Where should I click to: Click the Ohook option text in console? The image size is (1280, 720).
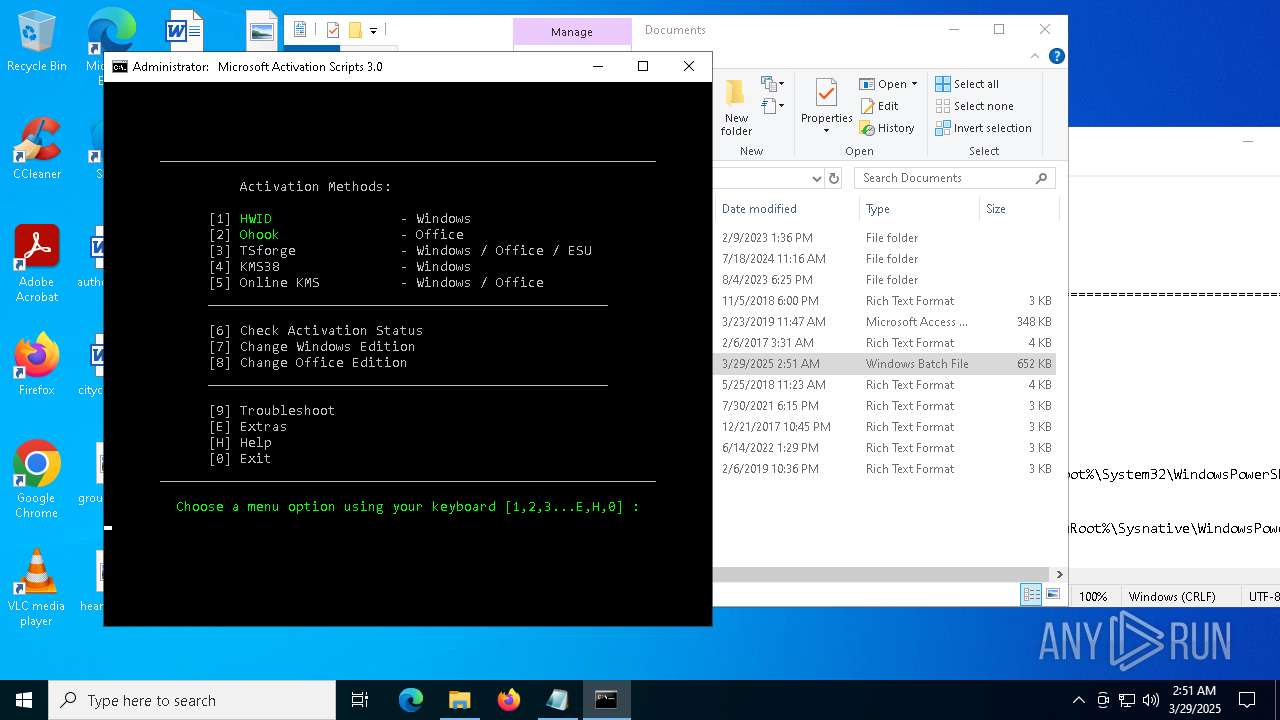coord(259,234)
